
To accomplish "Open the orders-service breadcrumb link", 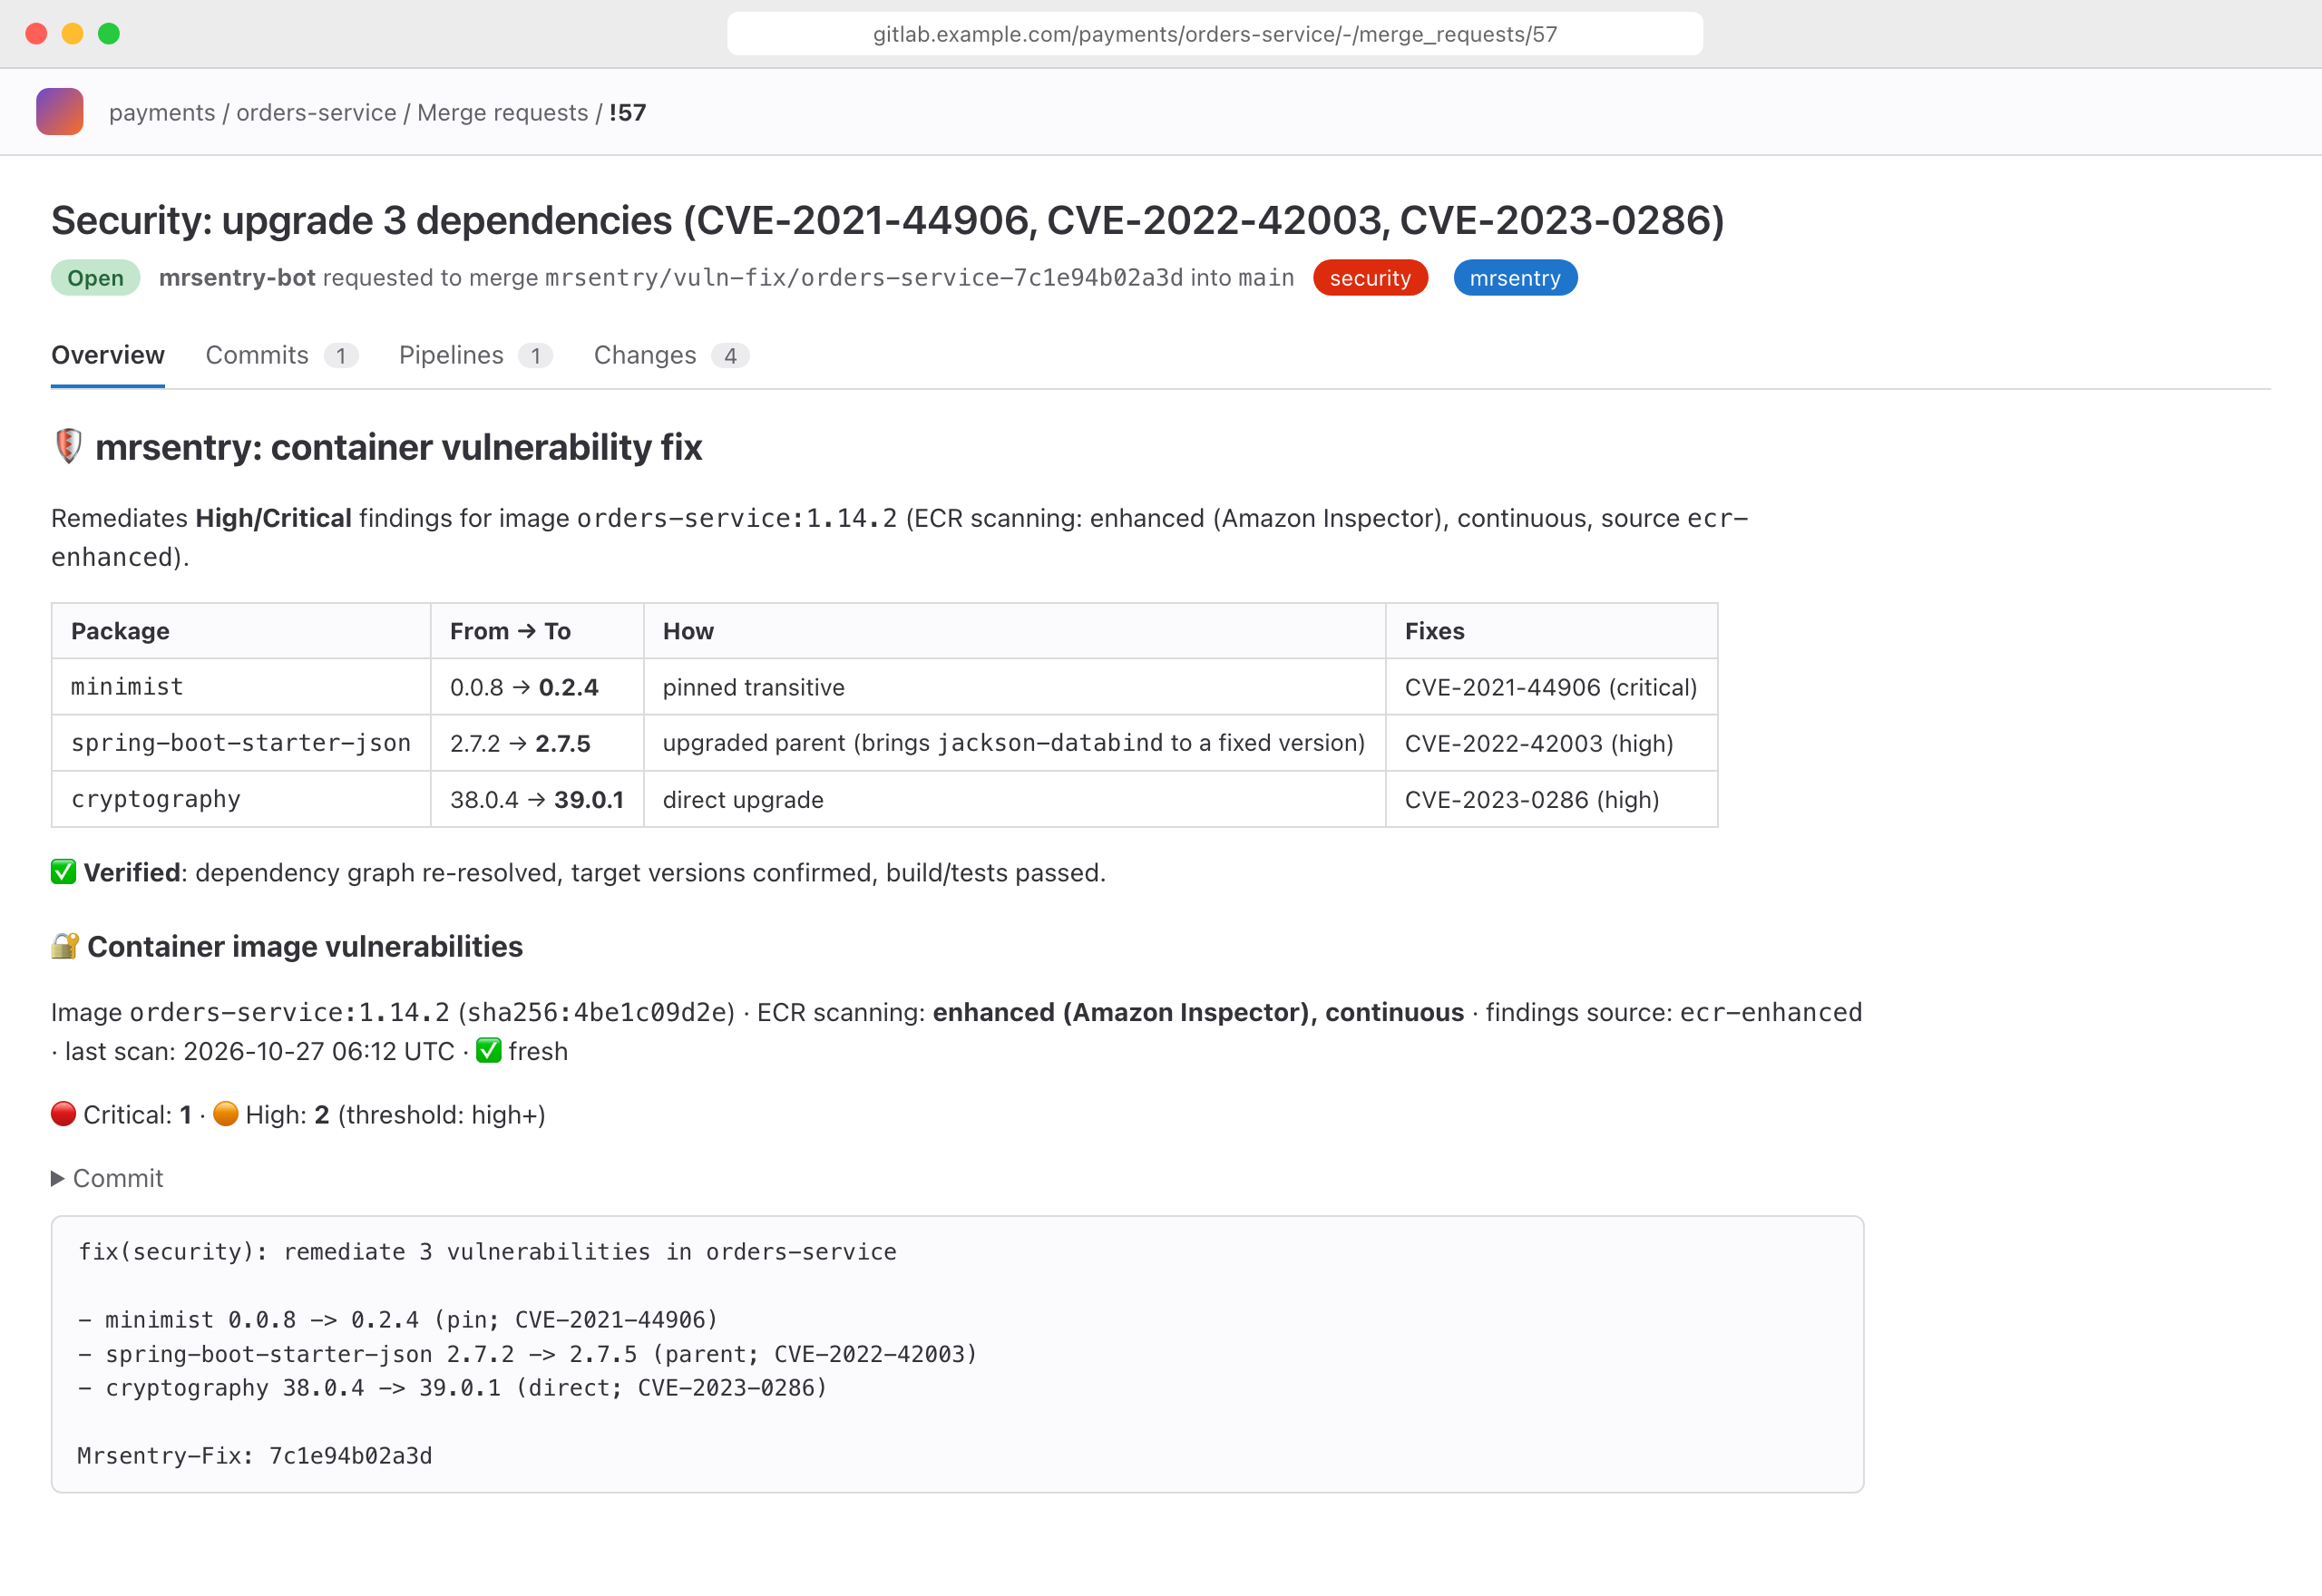I will pyautogui.click(x=316, y=112).
